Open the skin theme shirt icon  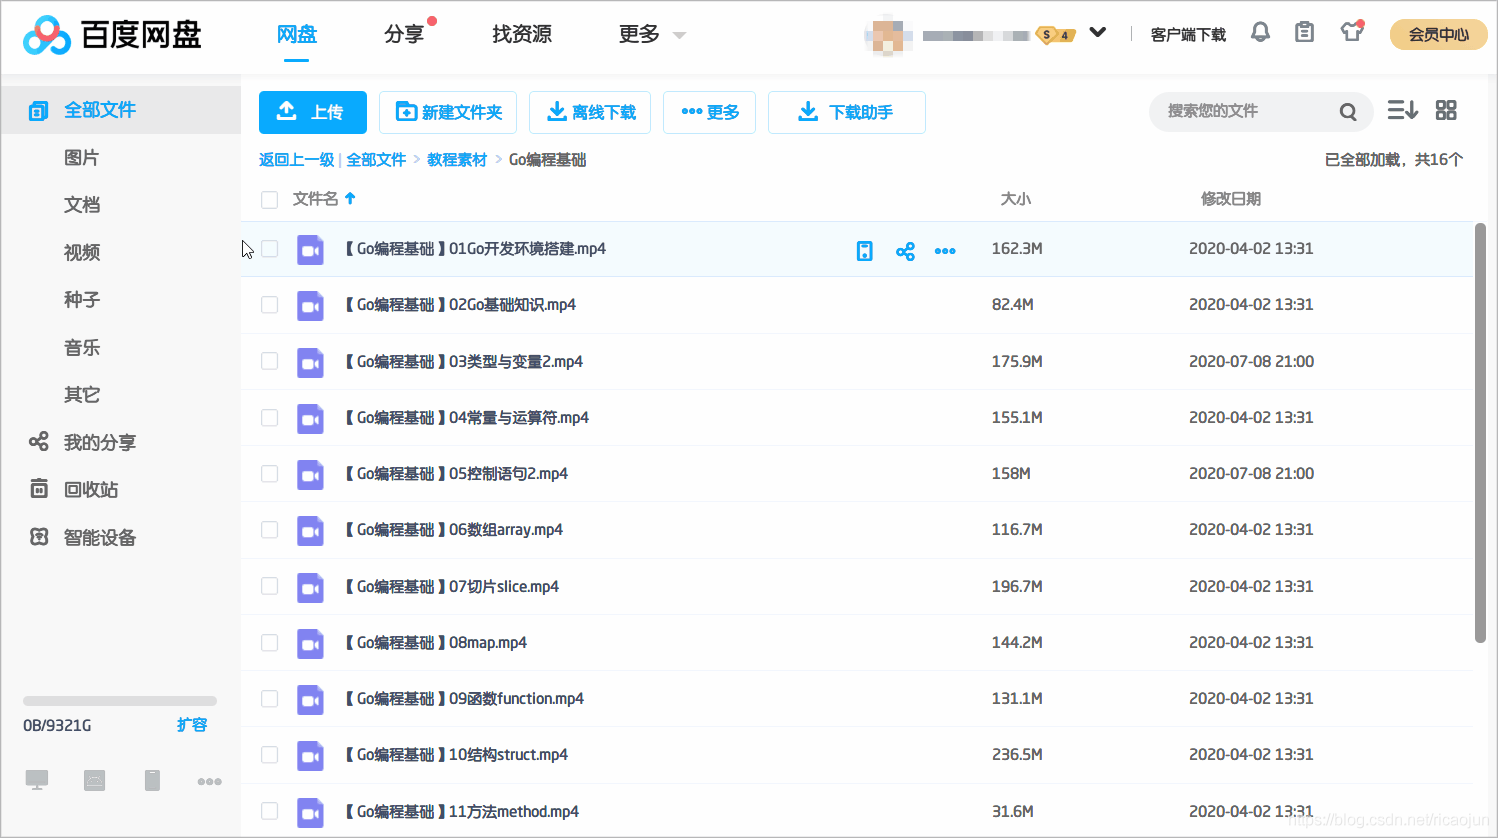1353,31
